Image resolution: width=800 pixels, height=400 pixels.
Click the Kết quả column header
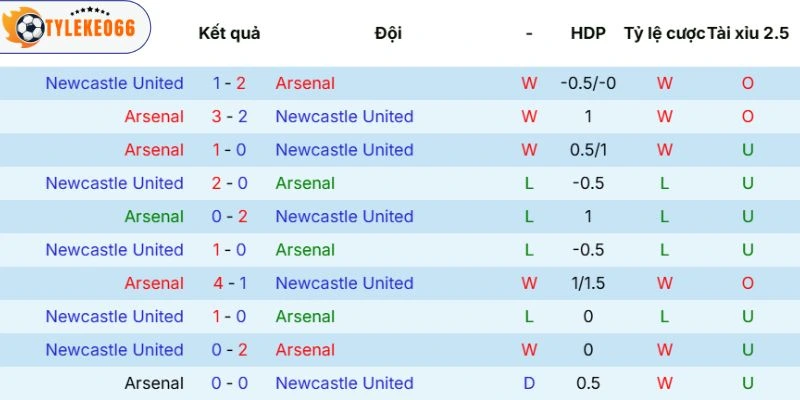229,33
